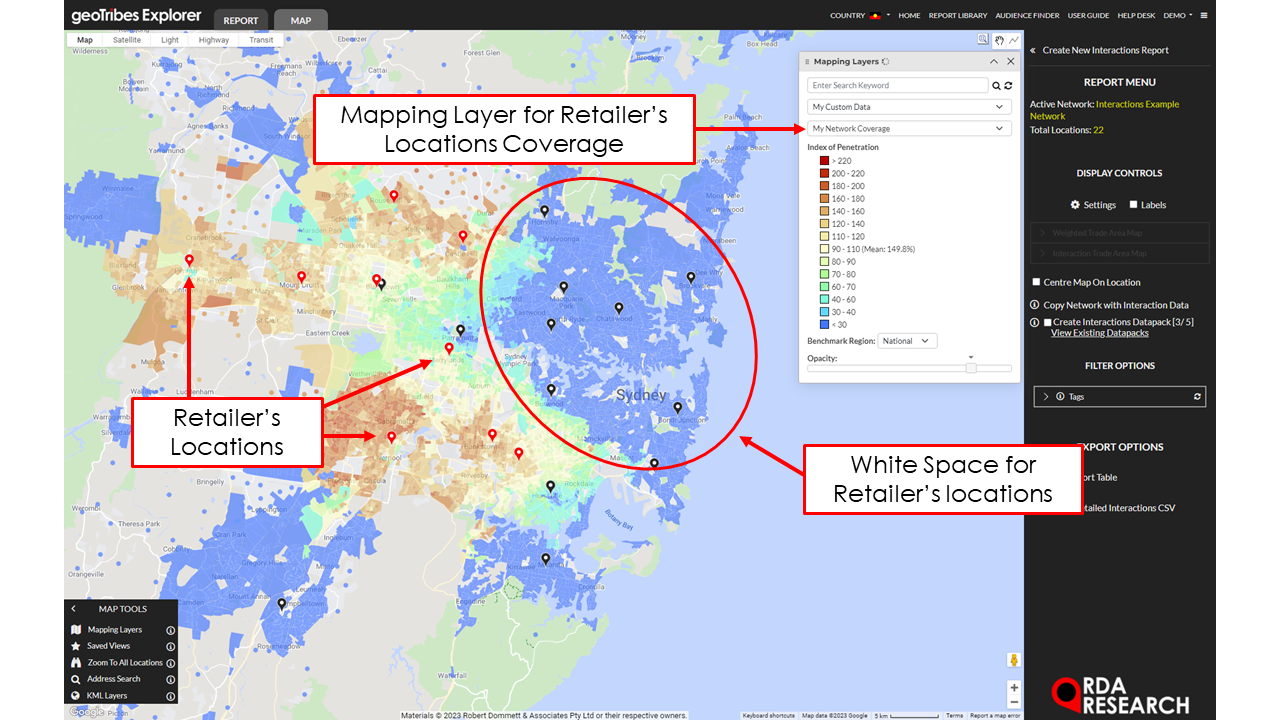Screen dimensions: 1280x720
Task: Click Report a map error link
Action: [995, 715]
